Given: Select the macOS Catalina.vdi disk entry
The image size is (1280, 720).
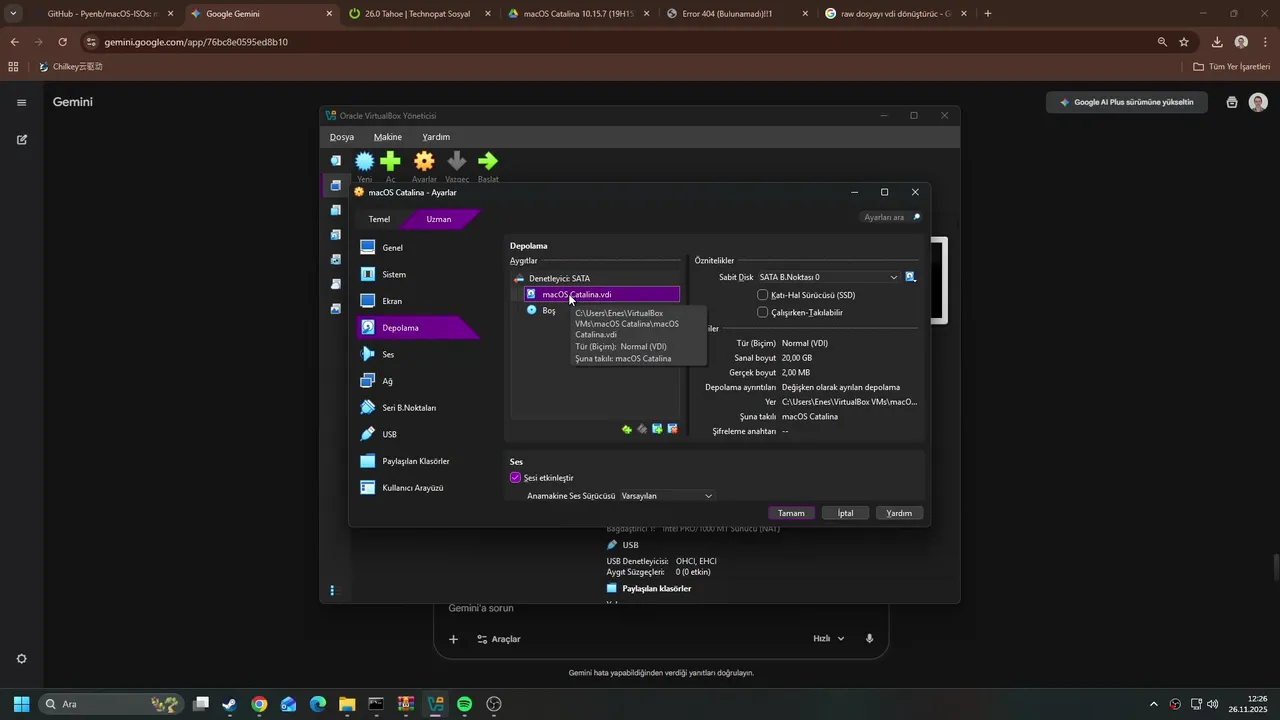Looking at the screenshot, I should click(602, 294).
